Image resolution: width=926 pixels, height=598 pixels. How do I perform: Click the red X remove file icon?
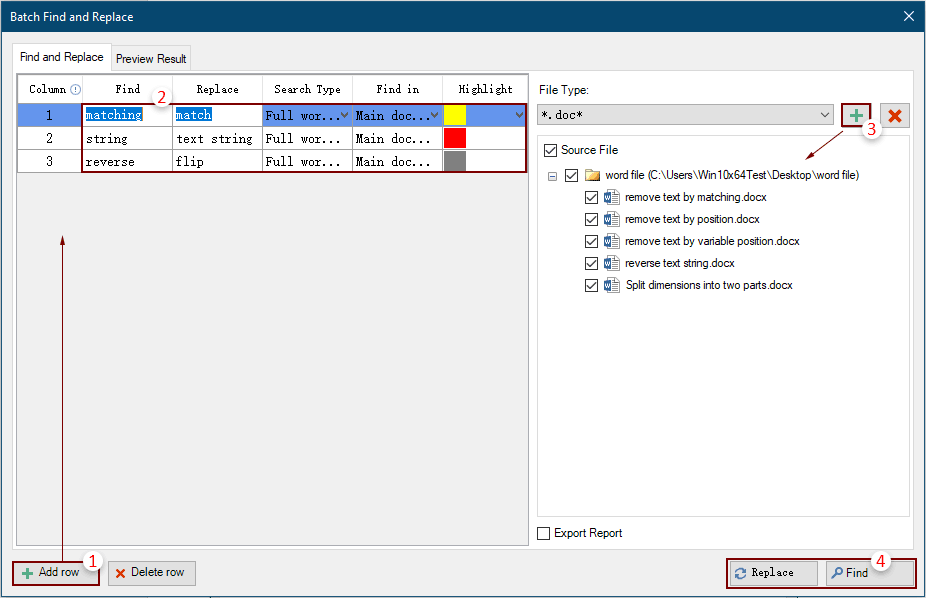pyautogui.click(x=894, y=116)
